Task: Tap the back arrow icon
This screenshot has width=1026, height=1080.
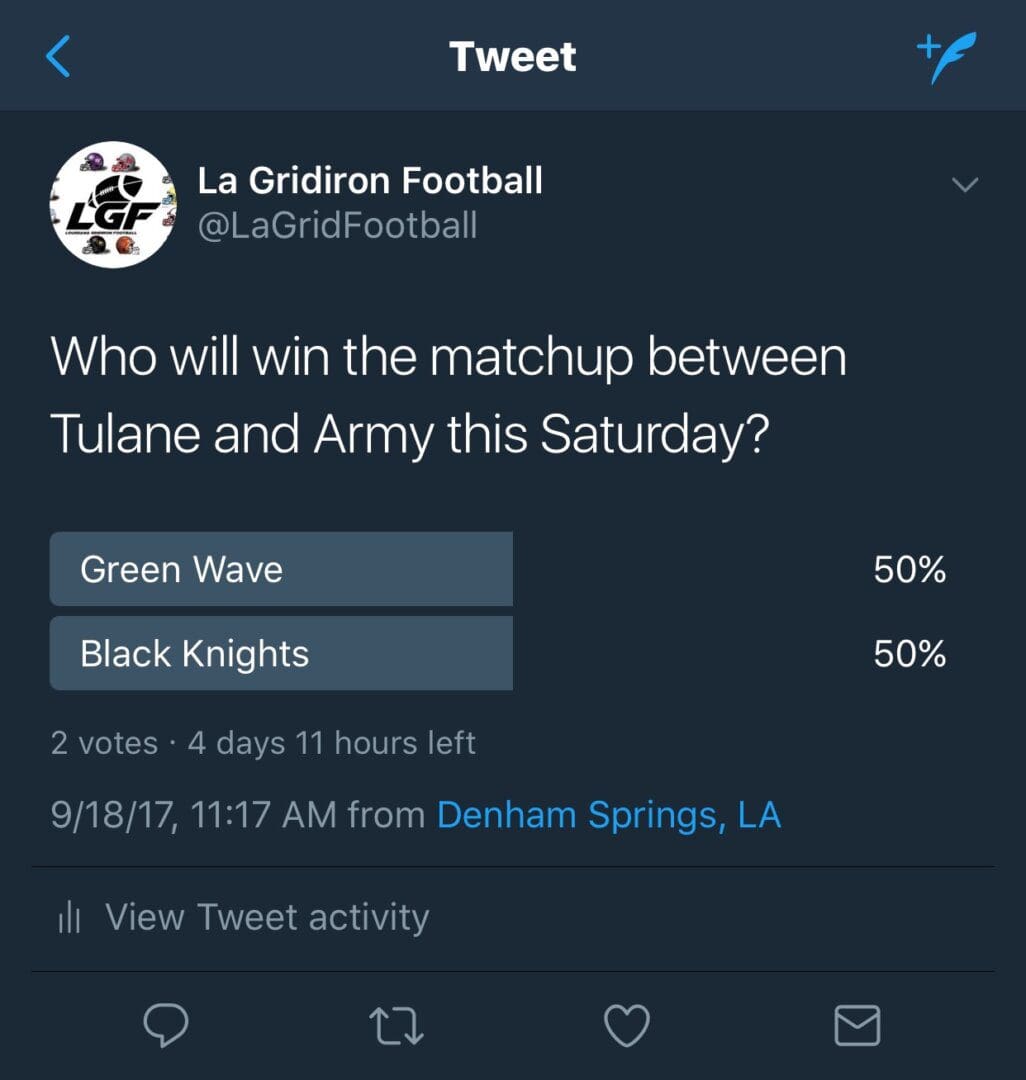Action: pyautogui.click(x=58, y=56)
